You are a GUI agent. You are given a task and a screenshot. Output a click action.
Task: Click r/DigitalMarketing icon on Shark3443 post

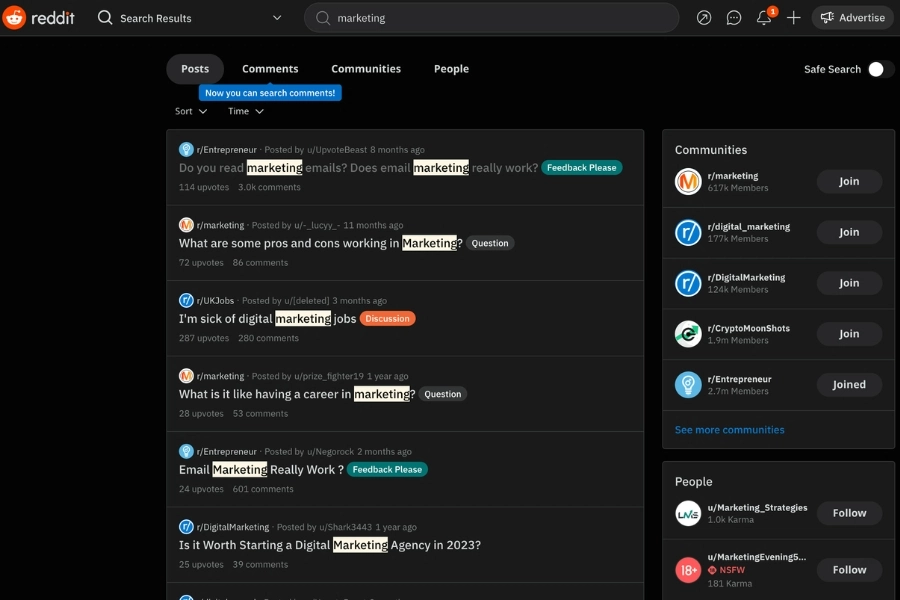[x=186, y=527]
